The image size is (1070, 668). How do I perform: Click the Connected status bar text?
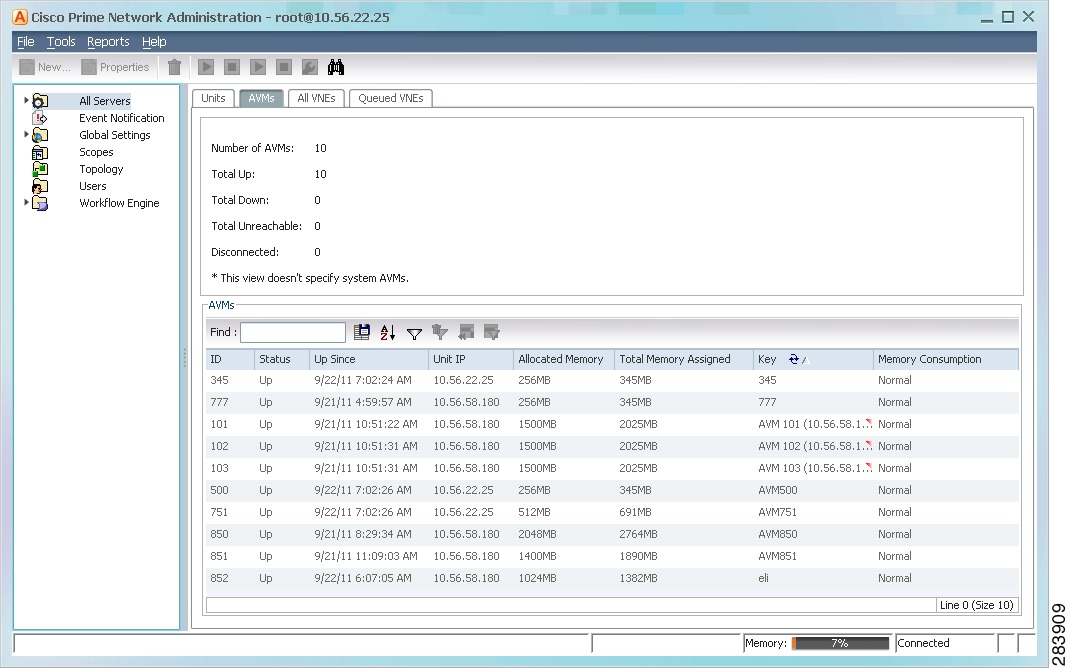(923, 643)
